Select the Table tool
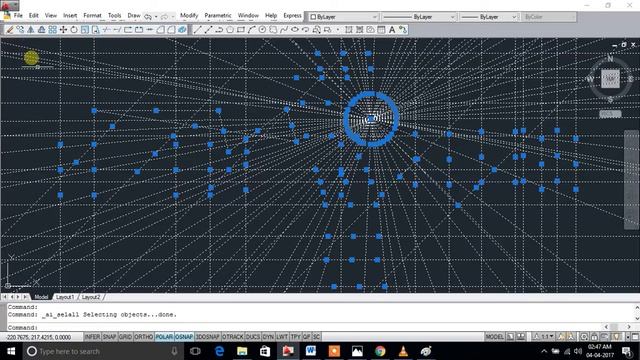640x360 pixels. click(x=381, y=30)
